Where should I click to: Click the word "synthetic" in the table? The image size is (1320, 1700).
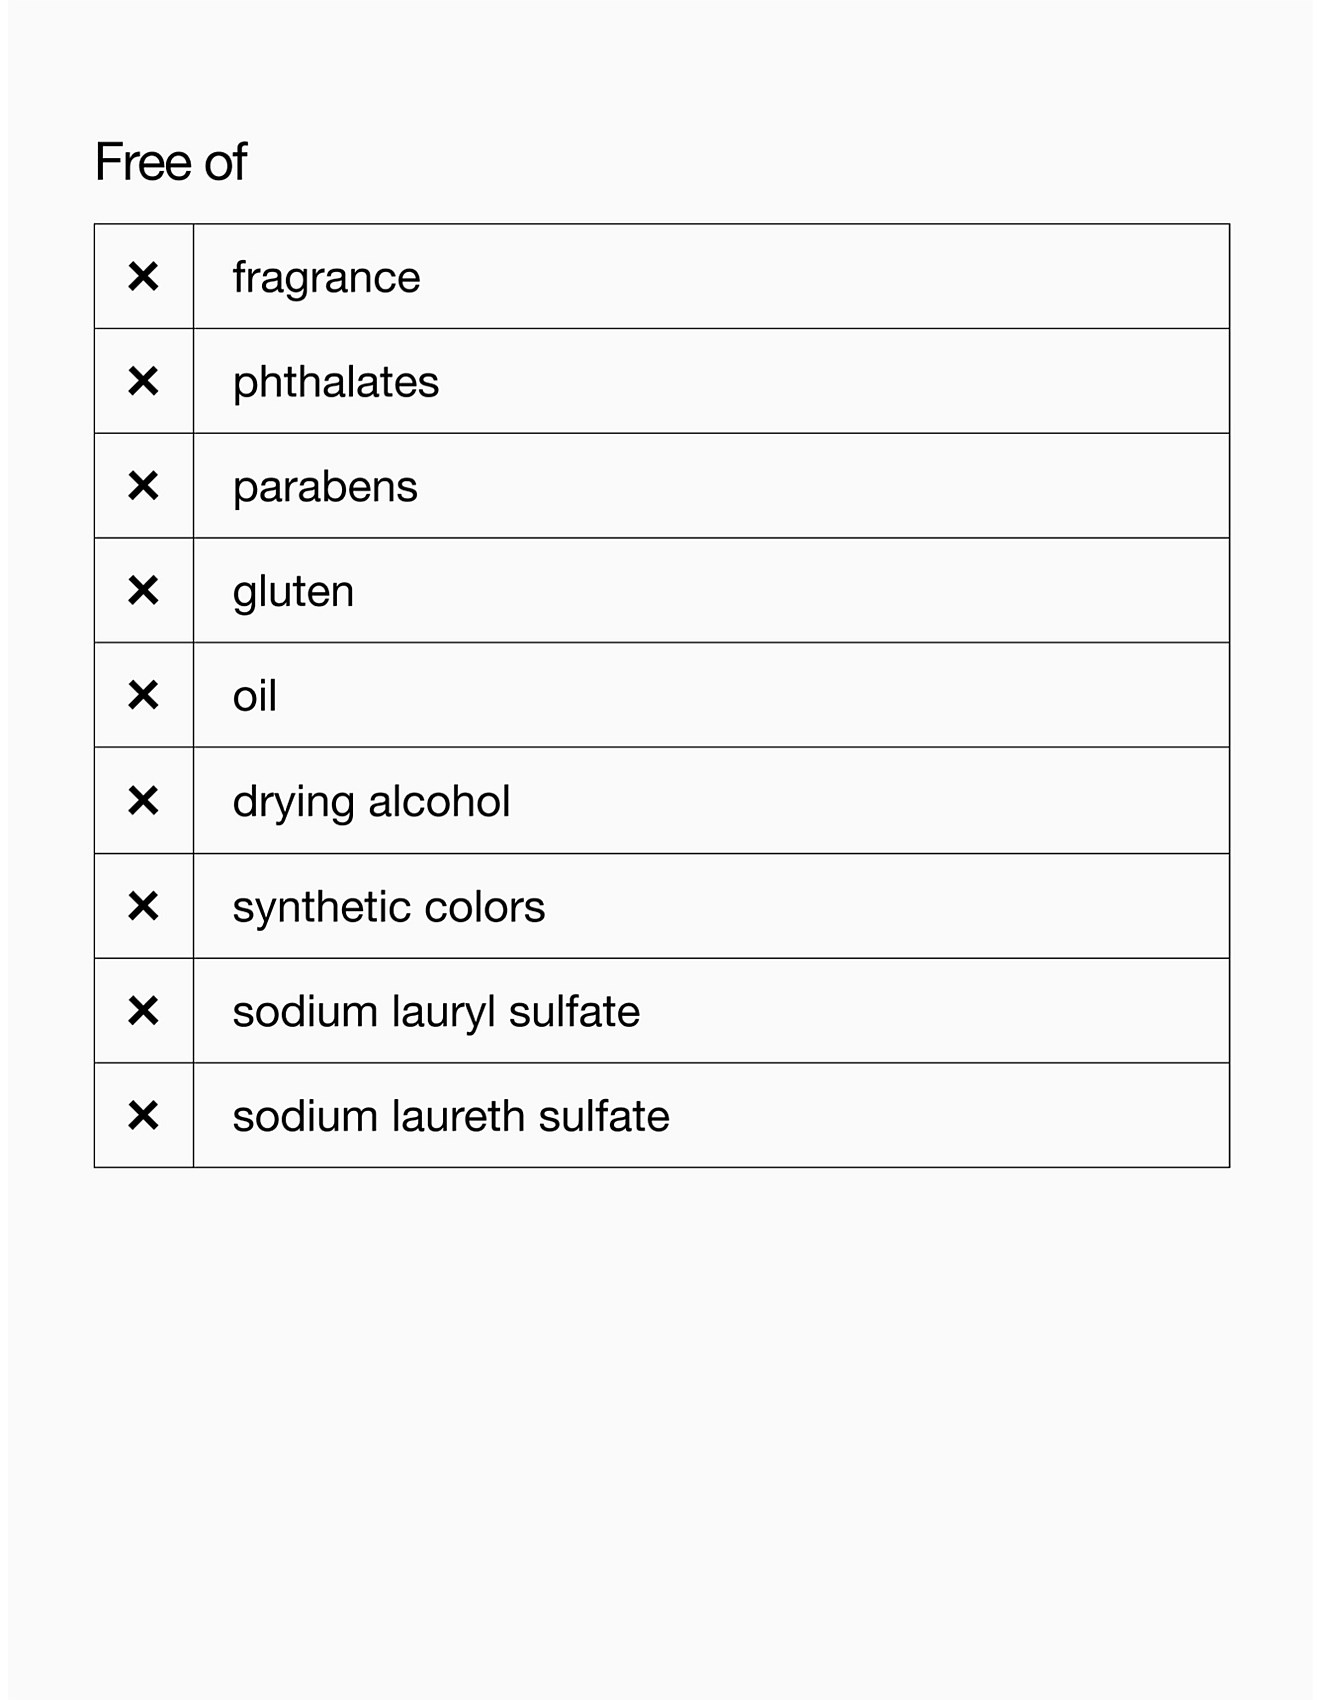[x=321, y=907]
